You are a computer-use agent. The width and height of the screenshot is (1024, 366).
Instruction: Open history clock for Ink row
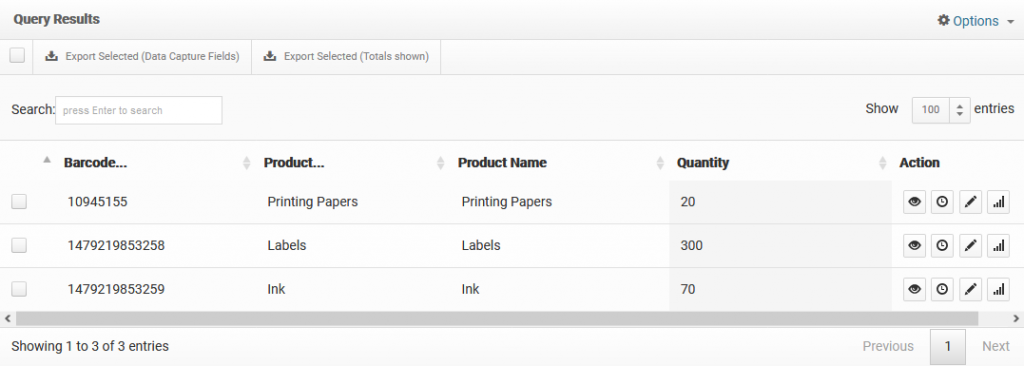[942, 289]
